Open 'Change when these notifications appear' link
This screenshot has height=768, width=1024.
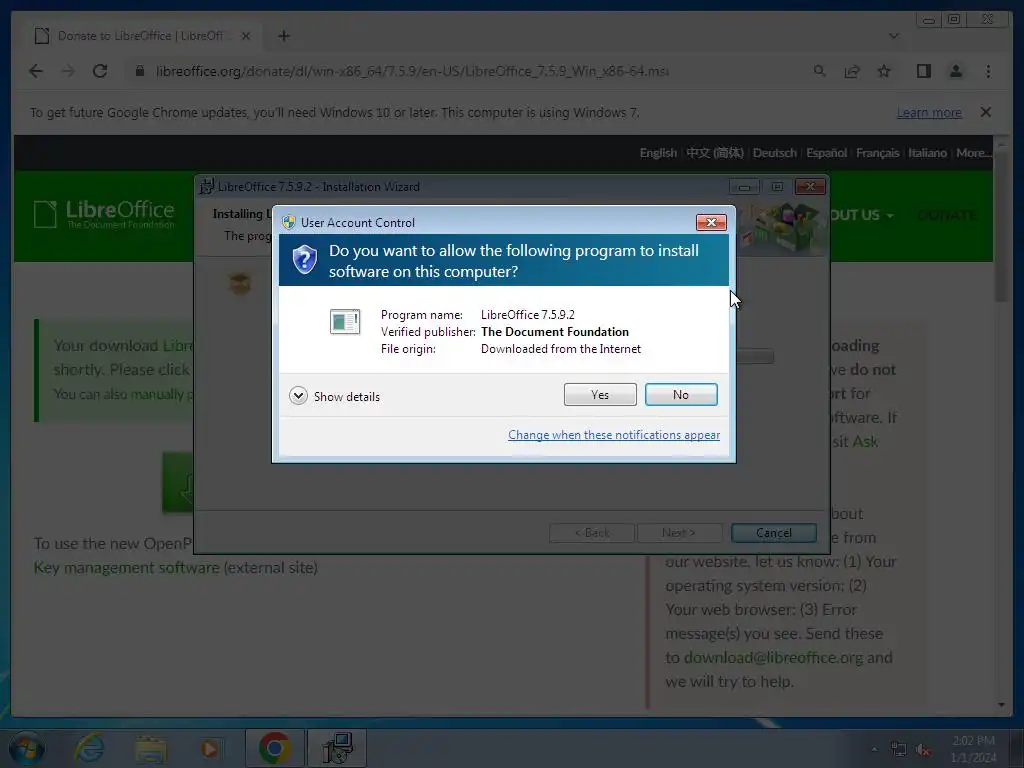(614, 435)
